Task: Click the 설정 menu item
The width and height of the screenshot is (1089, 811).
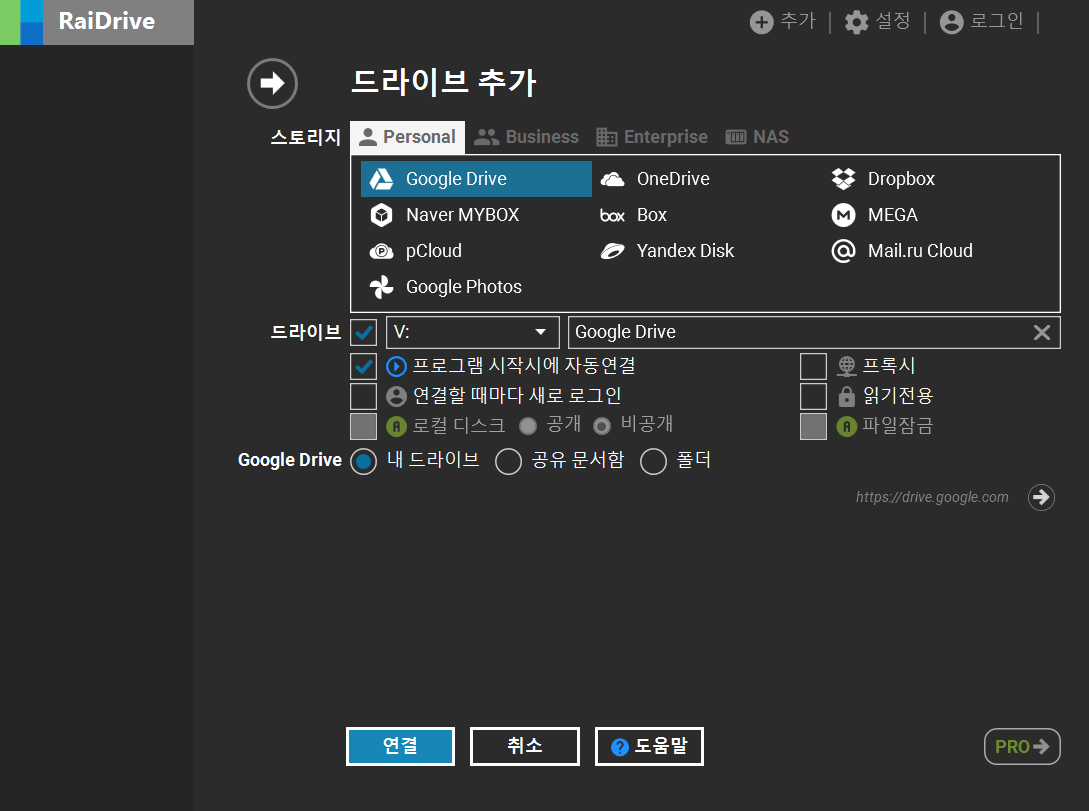Action: click(893, 21)
